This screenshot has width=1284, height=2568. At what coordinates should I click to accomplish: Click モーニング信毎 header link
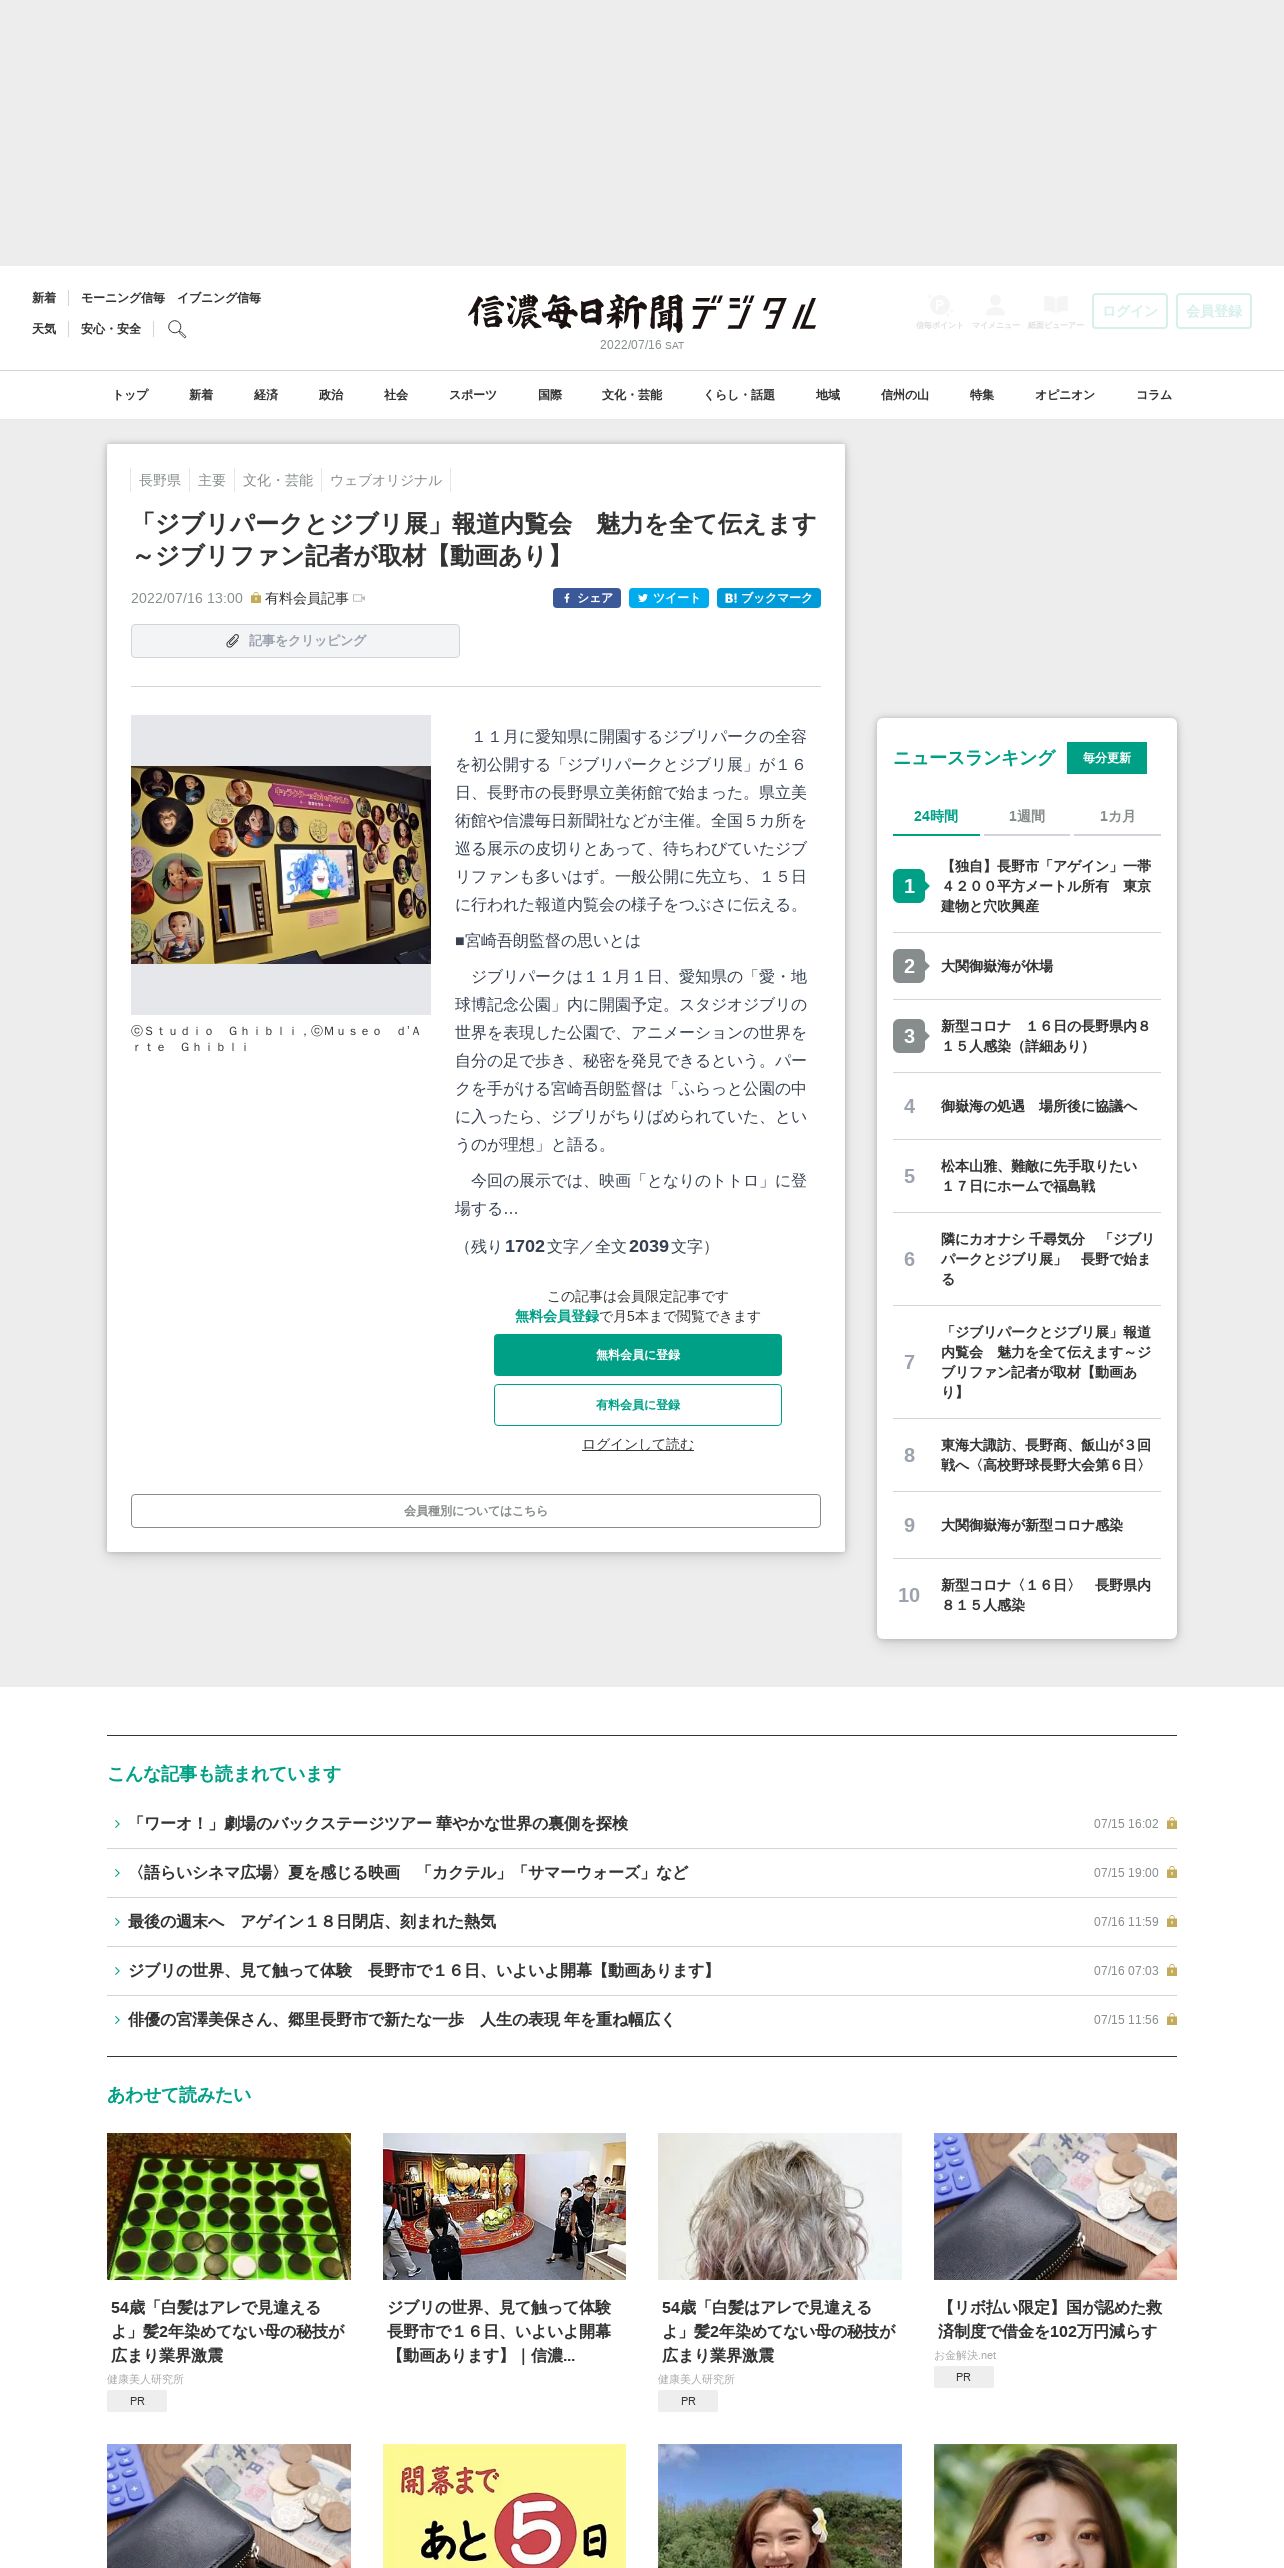point(123,298)
